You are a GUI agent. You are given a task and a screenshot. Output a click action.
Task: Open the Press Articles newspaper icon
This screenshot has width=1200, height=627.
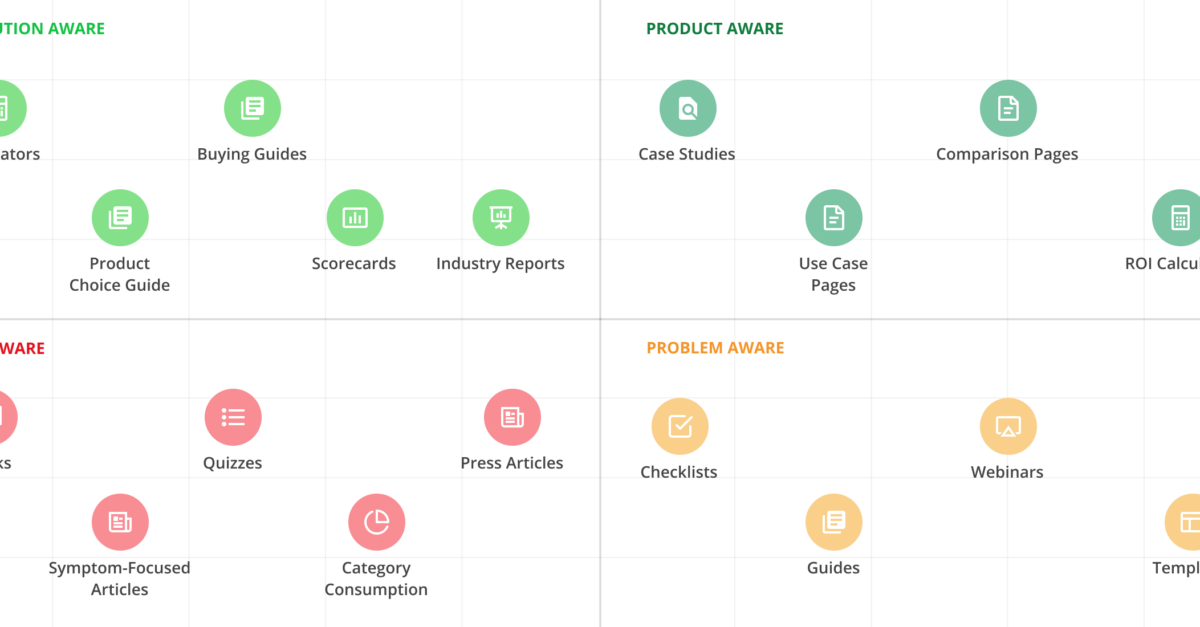click(x=512, y=417)
